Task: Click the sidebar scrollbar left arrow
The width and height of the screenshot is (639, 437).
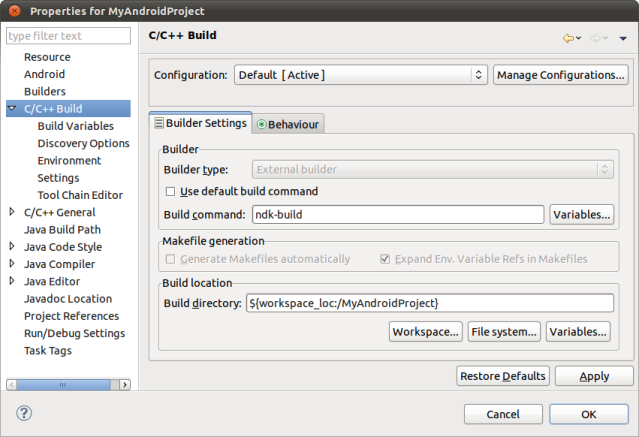Action: (x=12, y=384)
